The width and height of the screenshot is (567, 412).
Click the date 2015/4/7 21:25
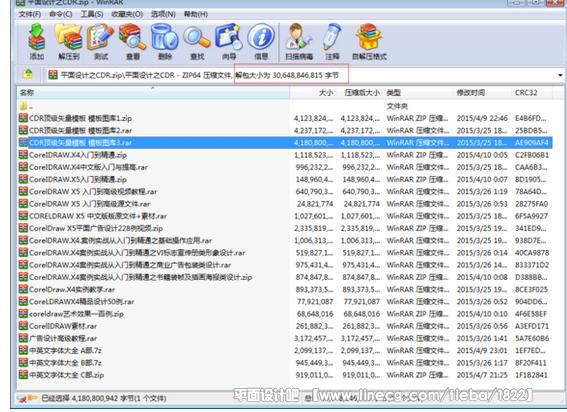click(482, 375)
